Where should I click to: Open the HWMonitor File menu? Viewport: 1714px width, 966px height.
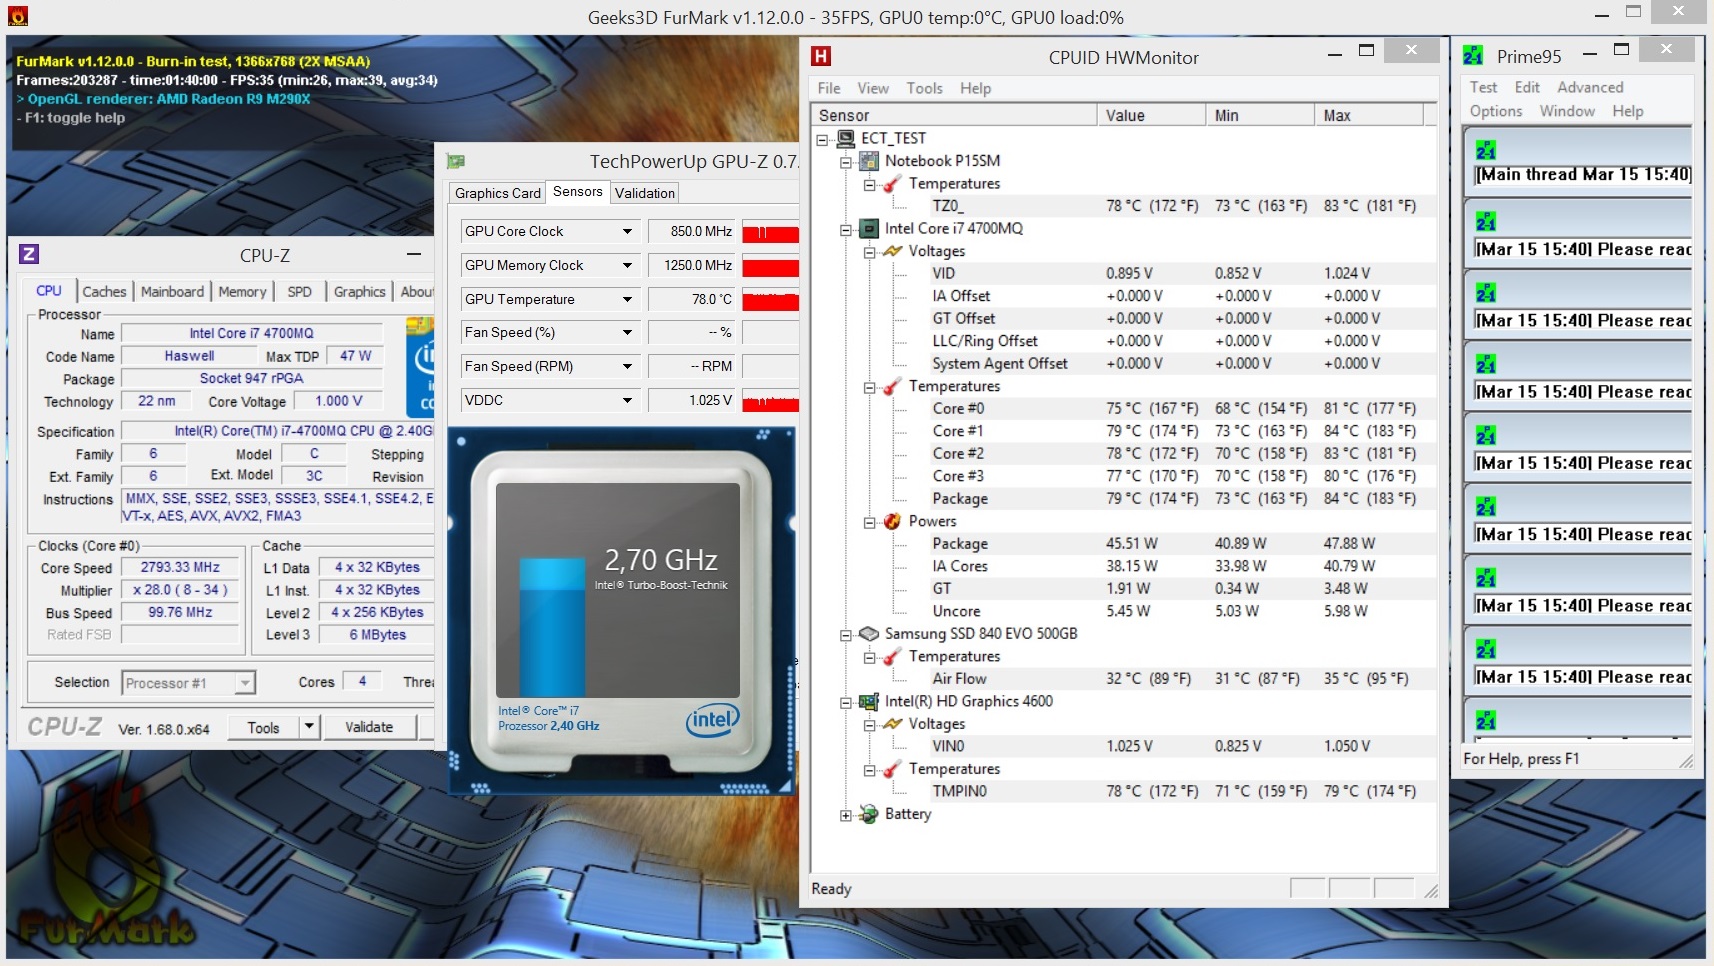829,88
